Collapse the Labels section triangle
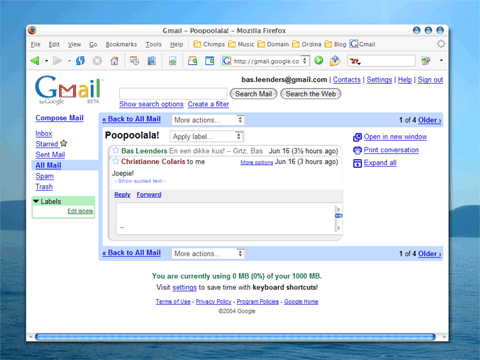The width and height of the screenshot is (480, 360). [x=36, y=201]
